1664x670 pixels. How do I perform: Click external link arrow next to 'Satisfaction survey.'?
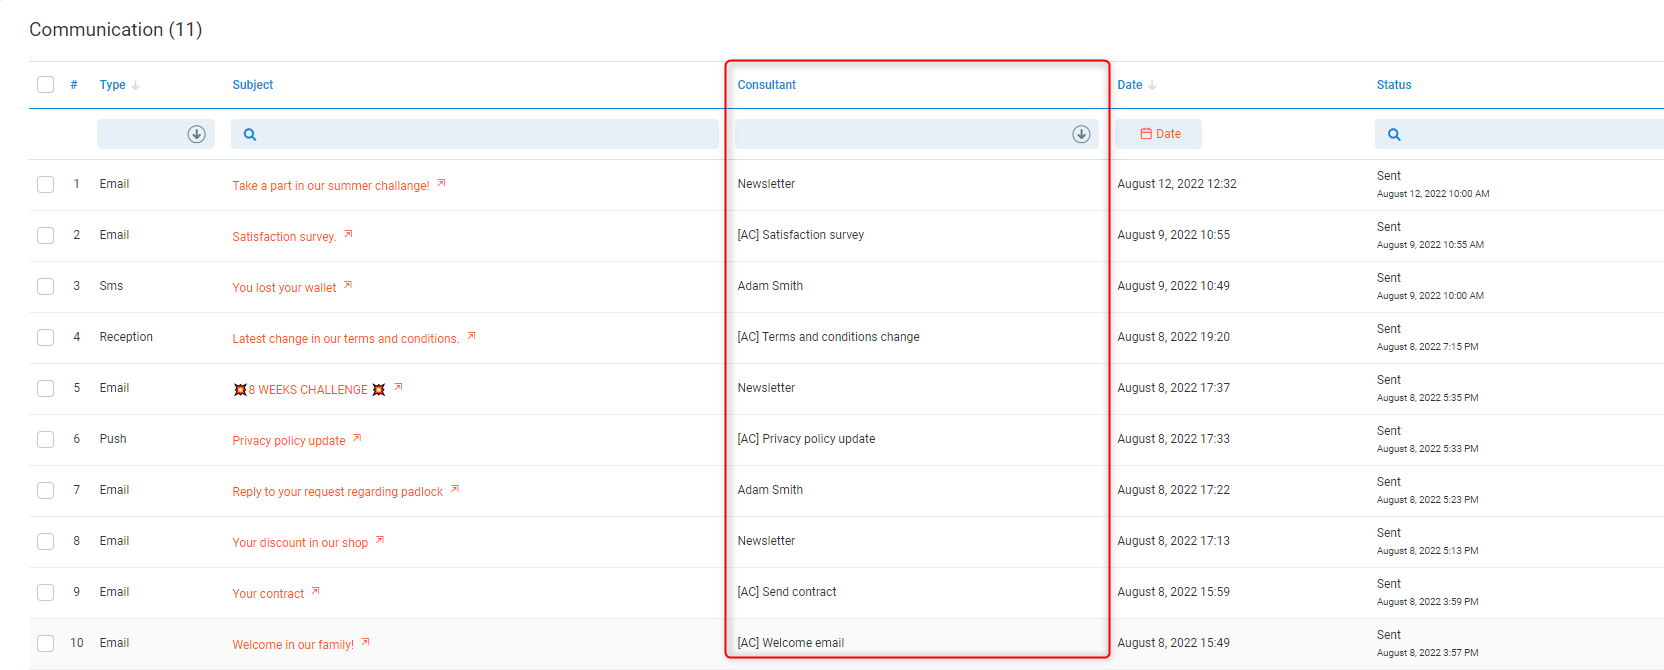click(348, 234)
